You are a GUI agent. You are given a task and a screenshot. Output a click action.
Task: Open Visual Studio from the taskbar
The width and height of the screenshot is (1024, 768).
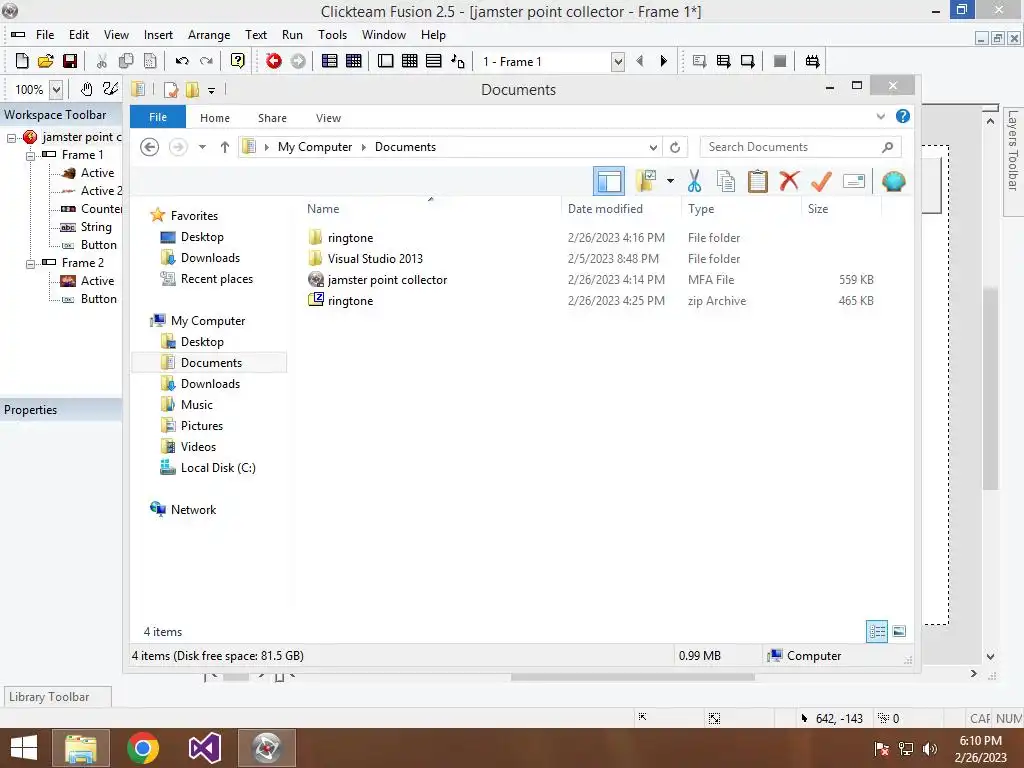[x=204, y=748]
